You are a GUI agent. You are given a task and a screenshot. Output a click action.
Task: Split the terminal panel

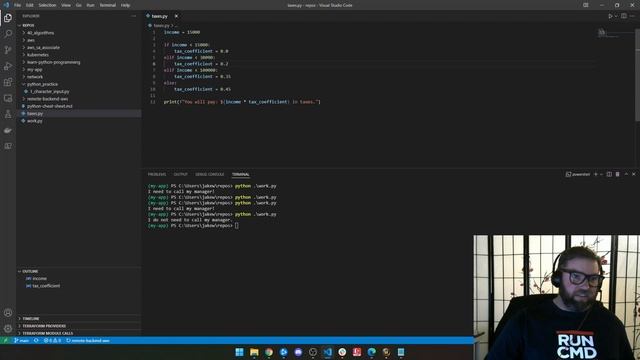[x=609, y=174]
